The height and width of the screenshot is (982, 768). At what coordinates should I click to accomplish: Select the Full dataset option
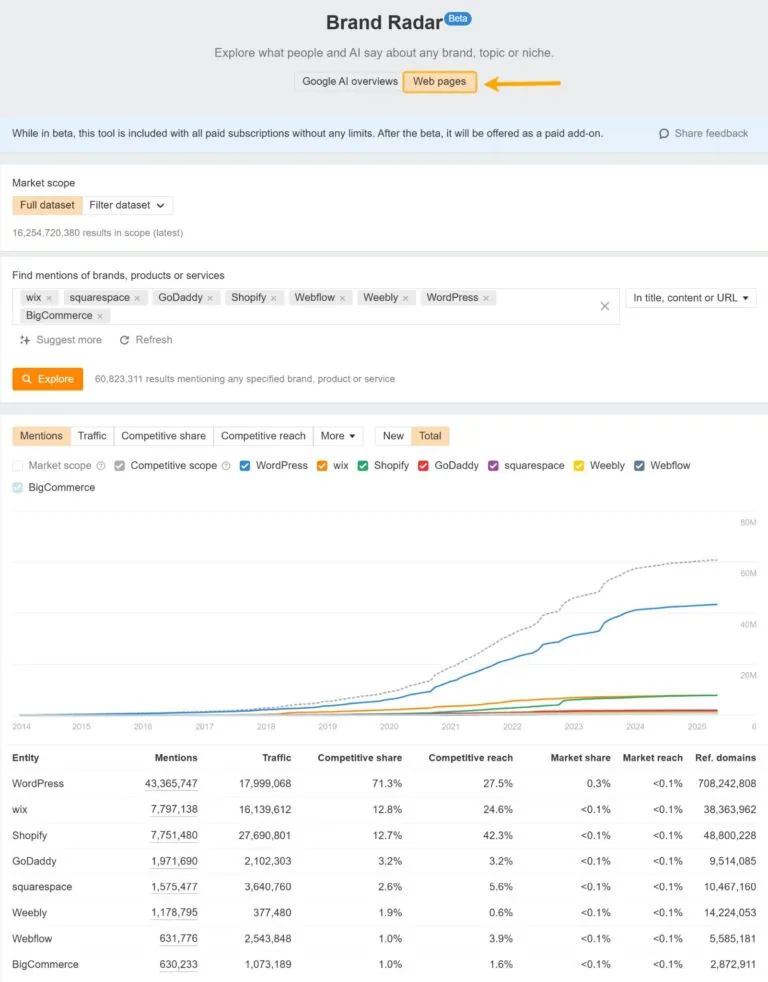click(47, 205)
